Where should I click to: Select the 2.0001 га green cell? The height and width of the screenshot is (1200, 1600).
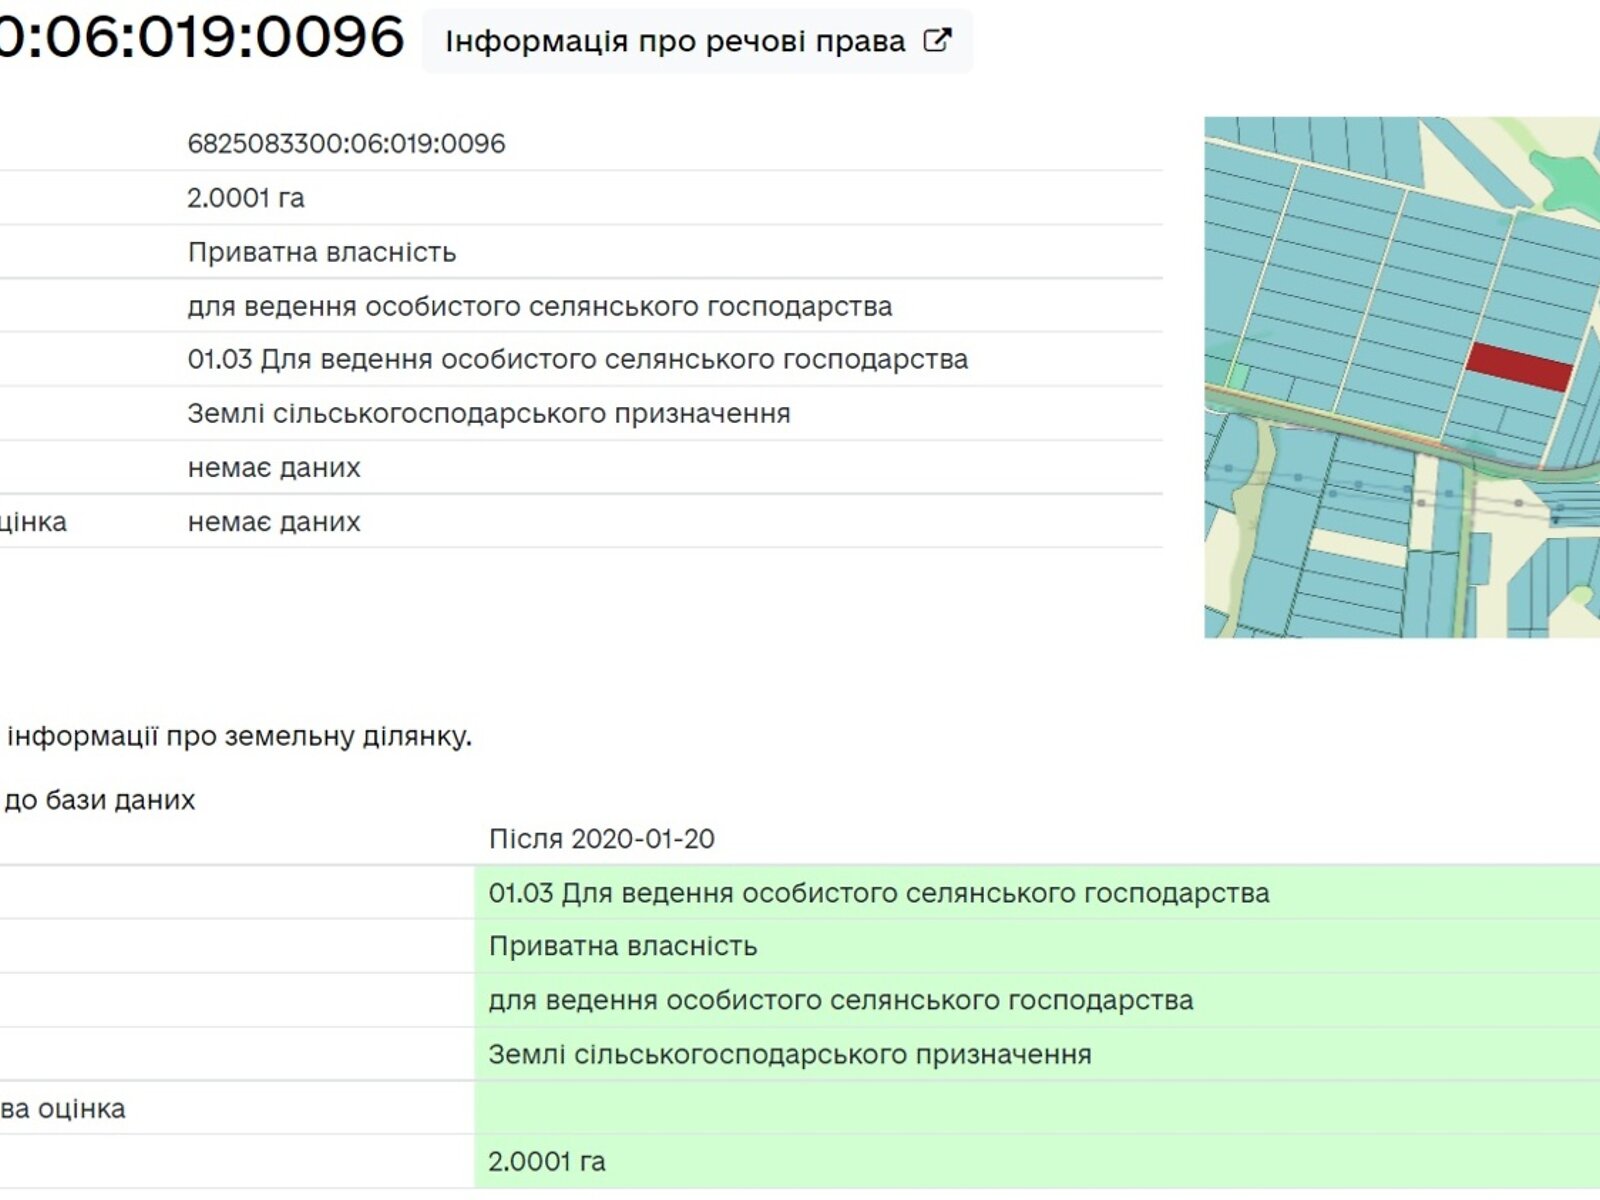pos(547,1162)
